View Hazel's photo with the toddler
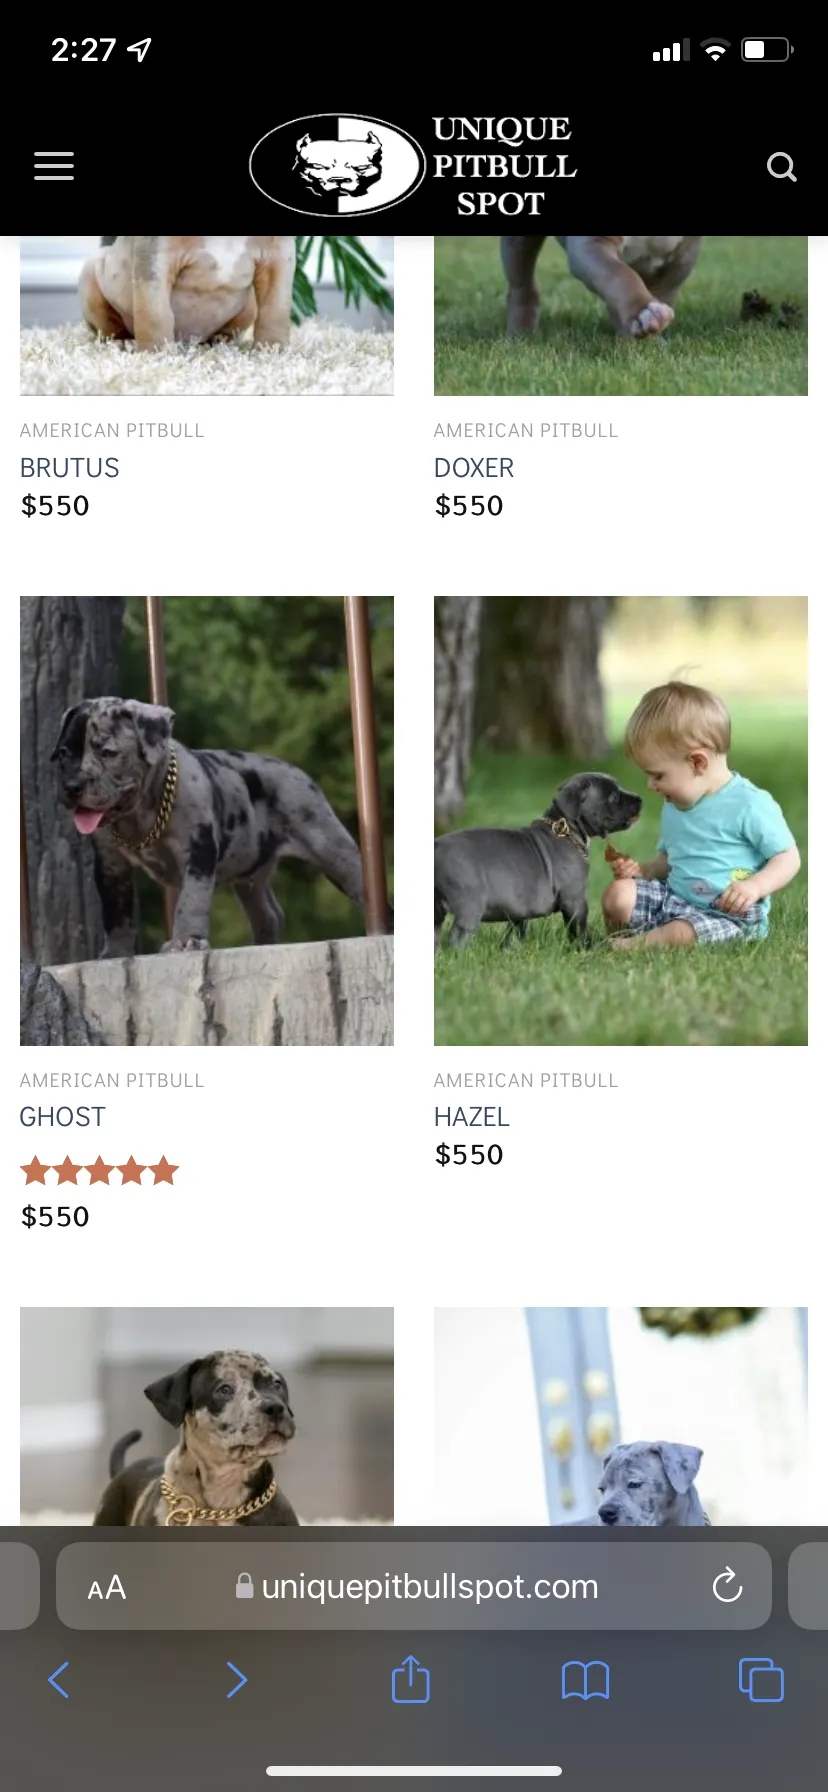Viewport: 828px width, 1792px height. pyautogui.click(x=621, y=821)
